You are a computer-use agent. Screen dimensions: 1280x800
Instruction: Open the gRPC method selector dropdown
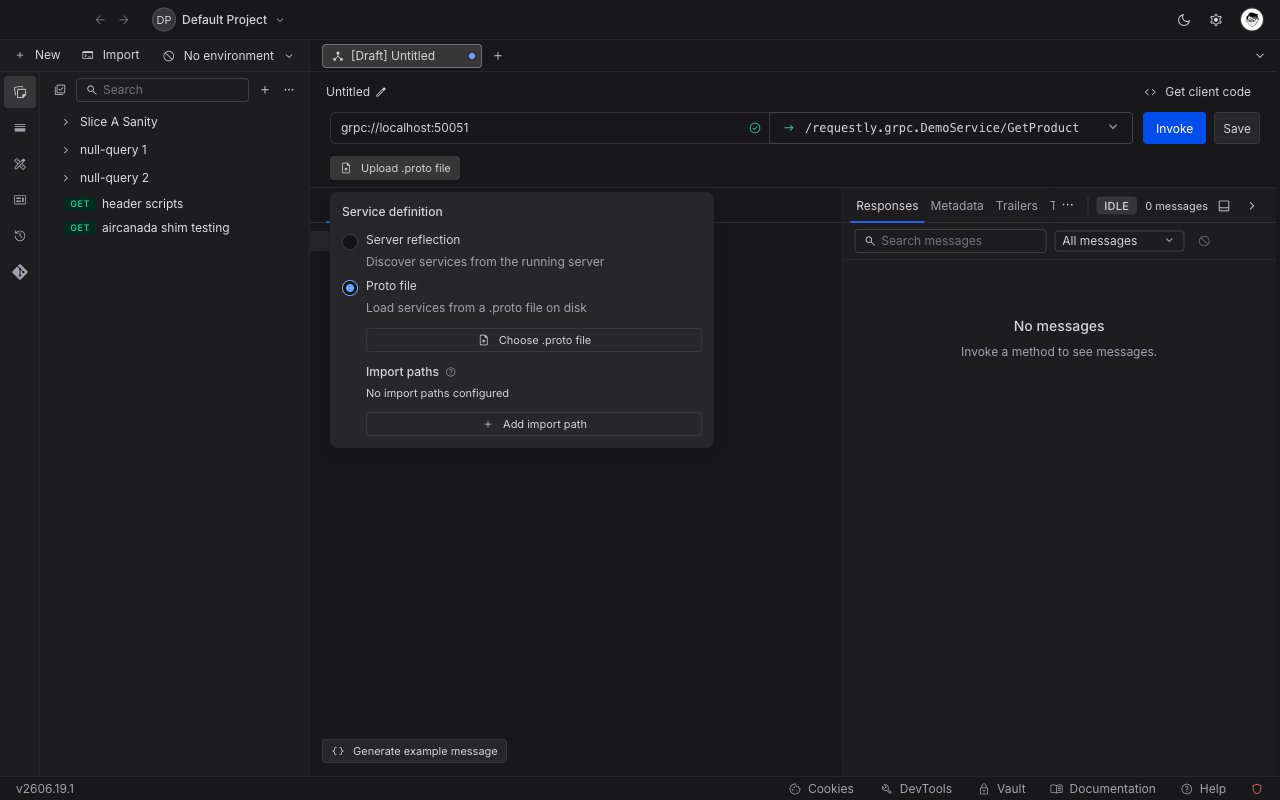[951, 128]
